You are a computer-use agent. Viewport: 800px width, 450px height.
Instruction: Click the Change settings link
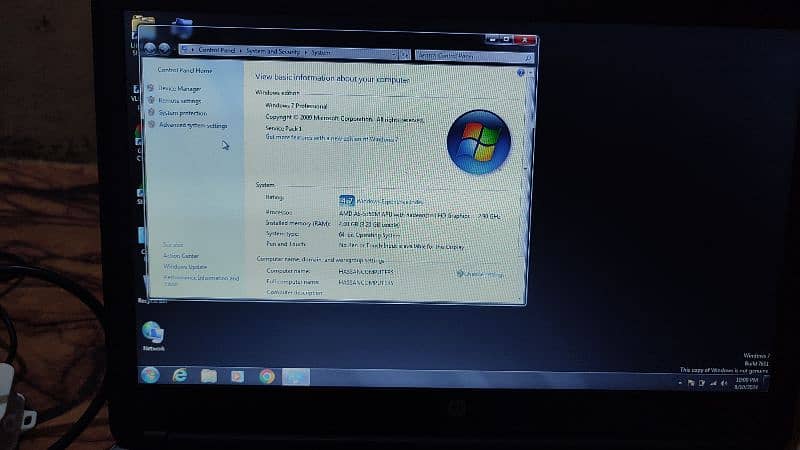[x=480, y=274]
